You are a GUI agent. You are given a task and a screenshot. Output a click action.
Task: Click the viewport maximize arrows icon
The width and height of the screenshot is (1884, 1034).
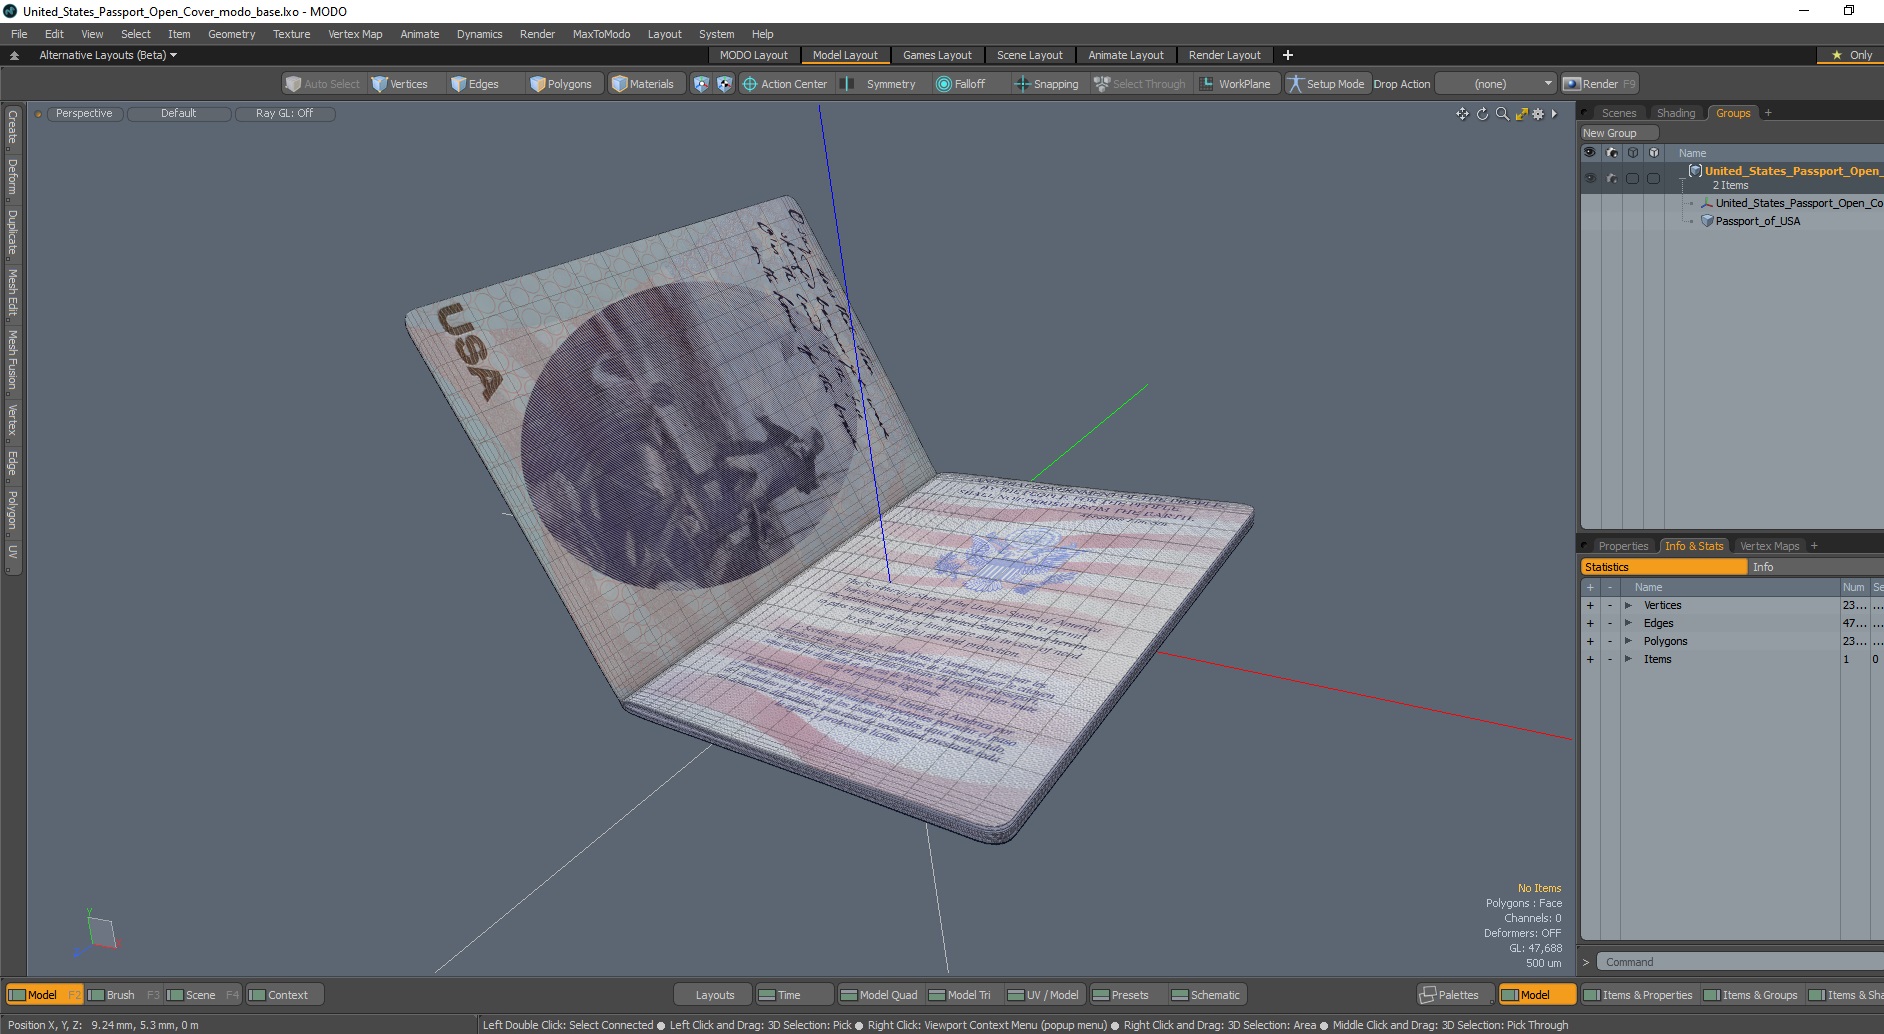[x=1521, y=114]
